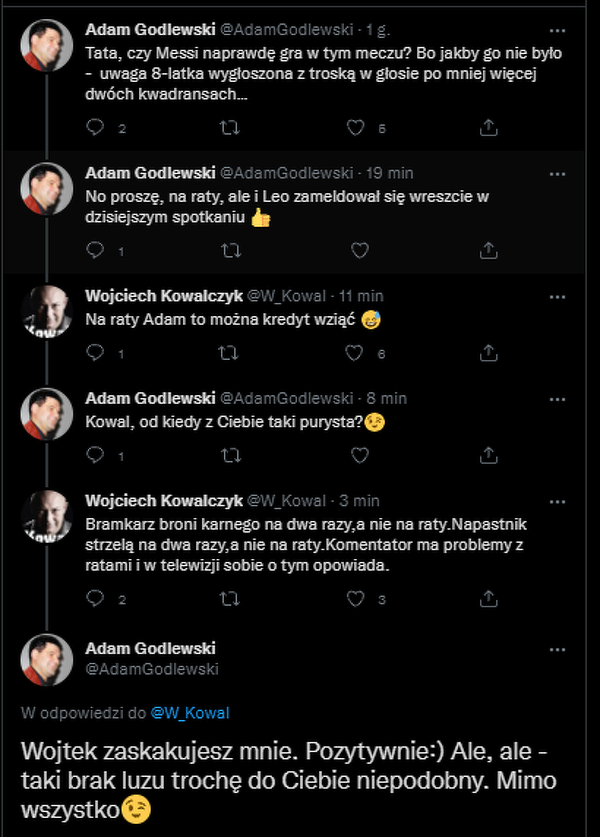Retweet the 'Bramkarz broni karnego' tweet

pos(229,599)
